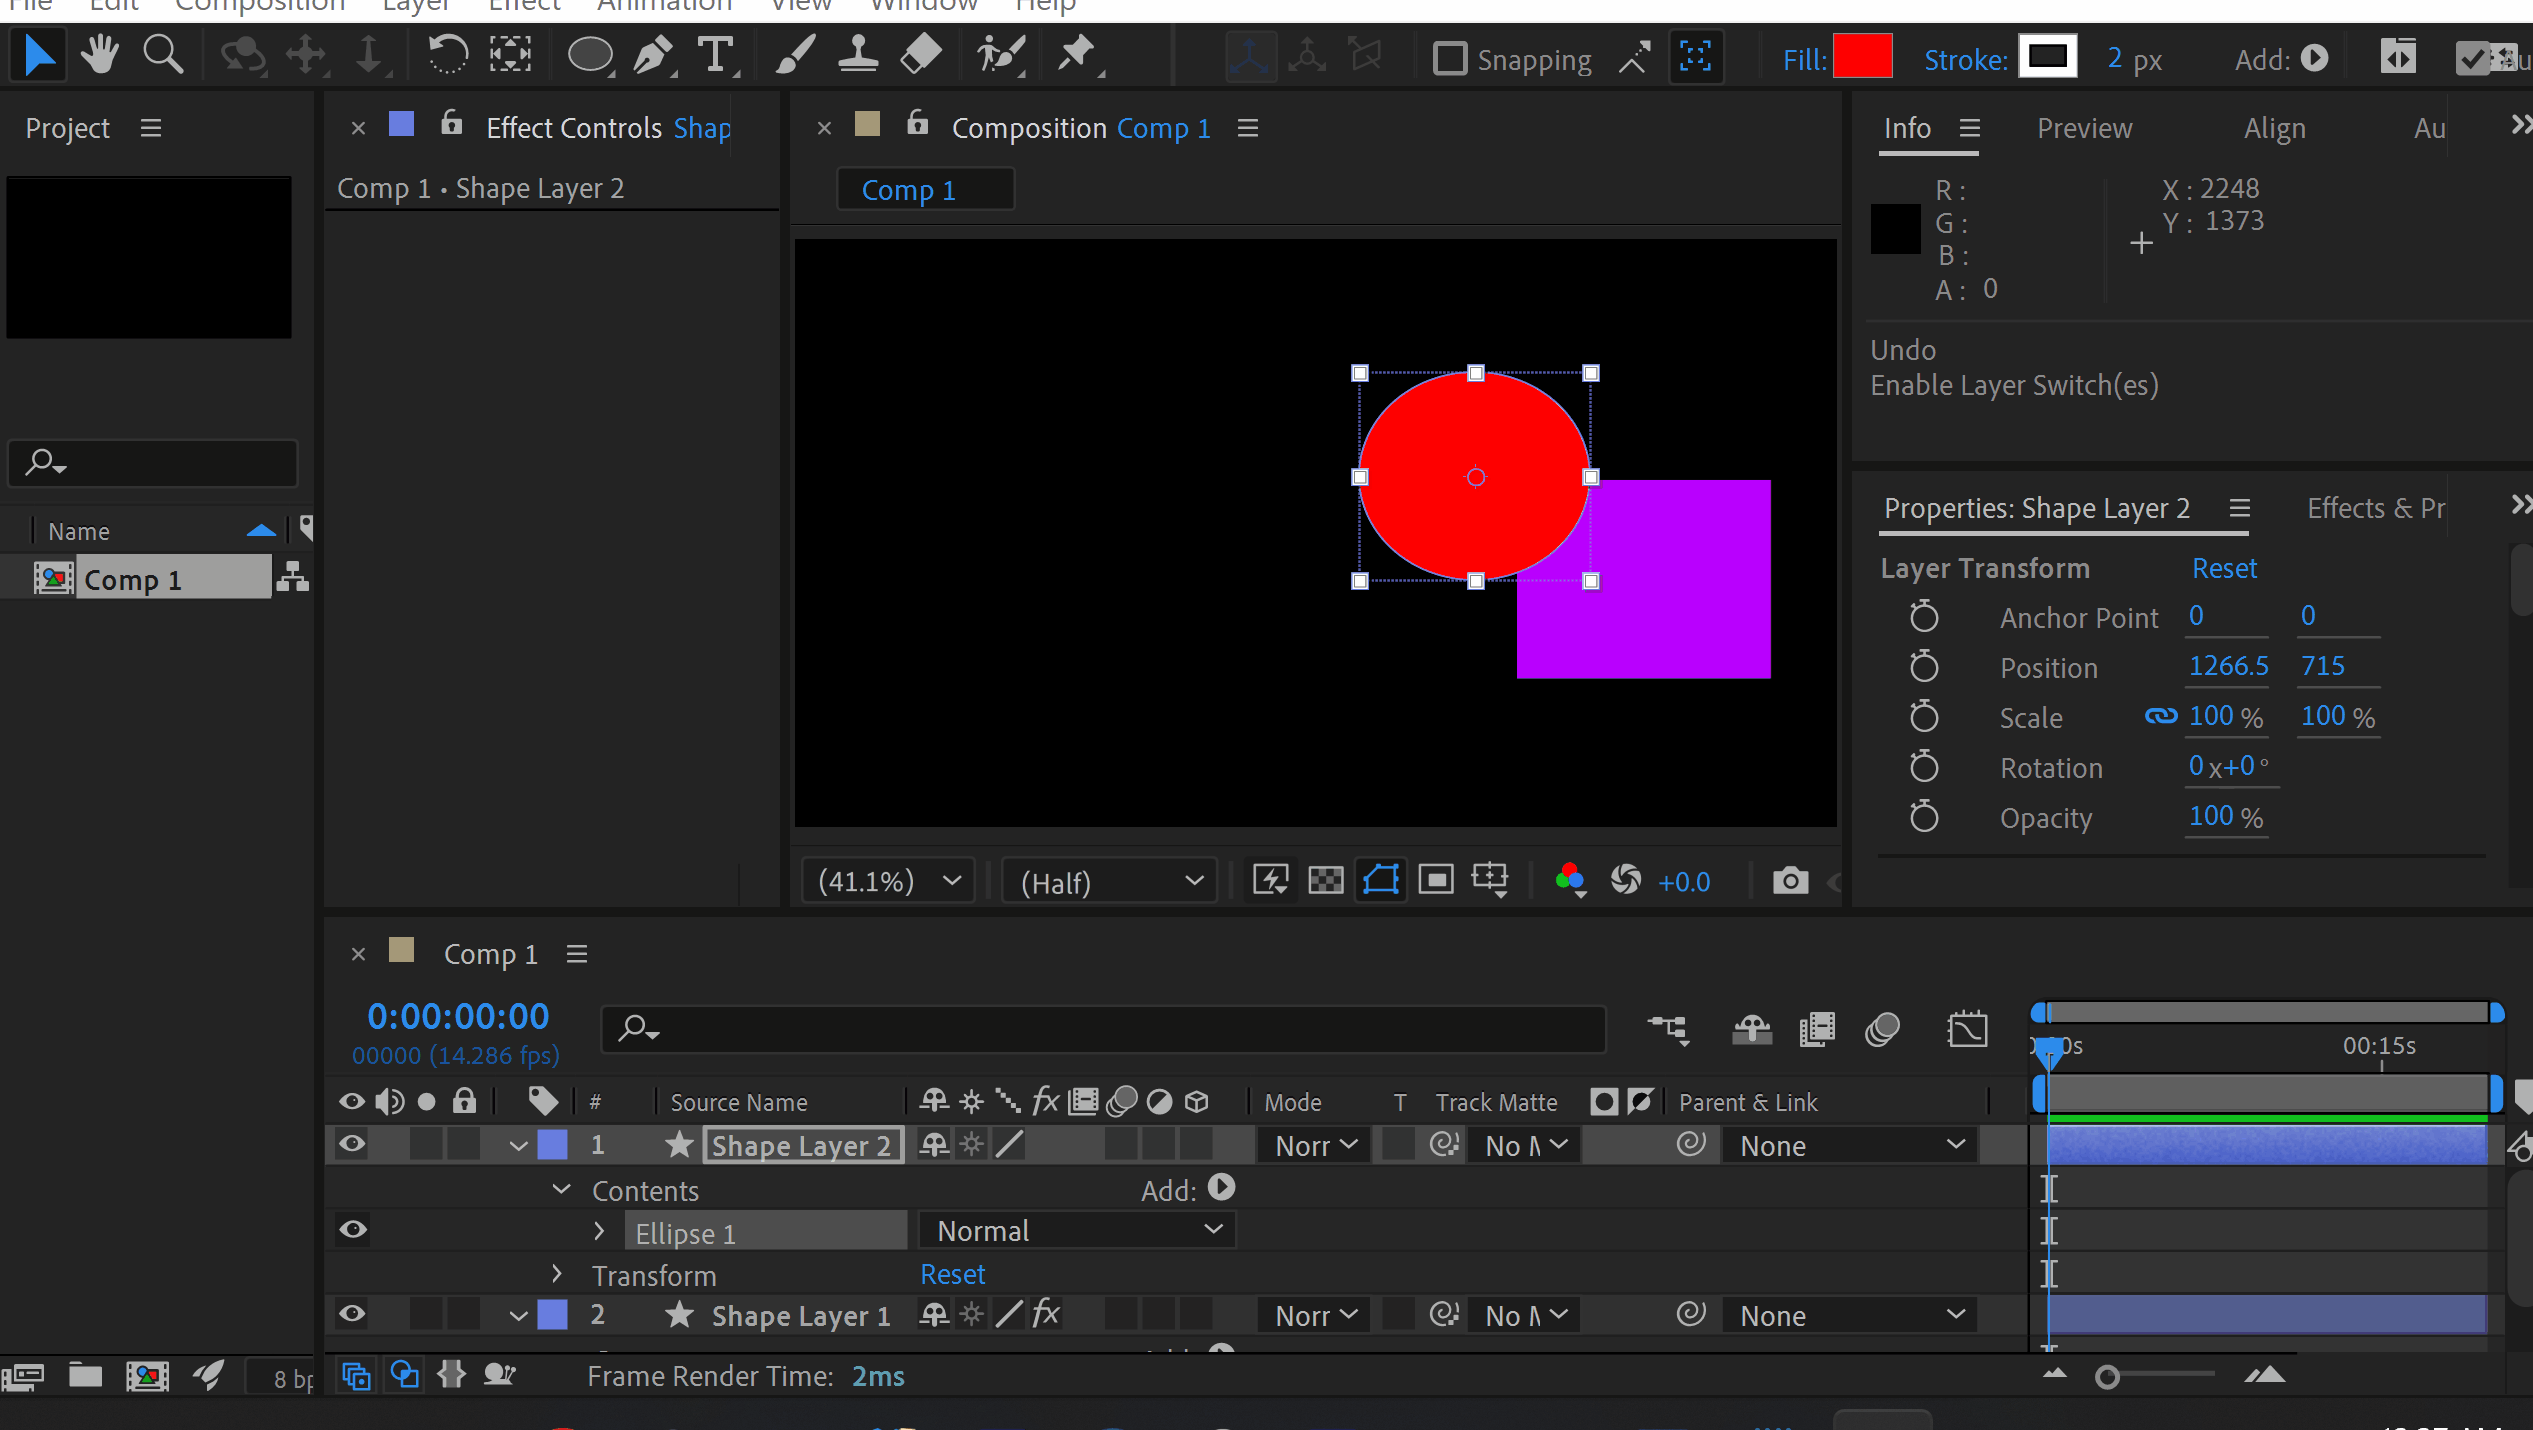Click the snapshot camera icon
Screen dimensions: 2533x1430
(x=1790, y=881)
